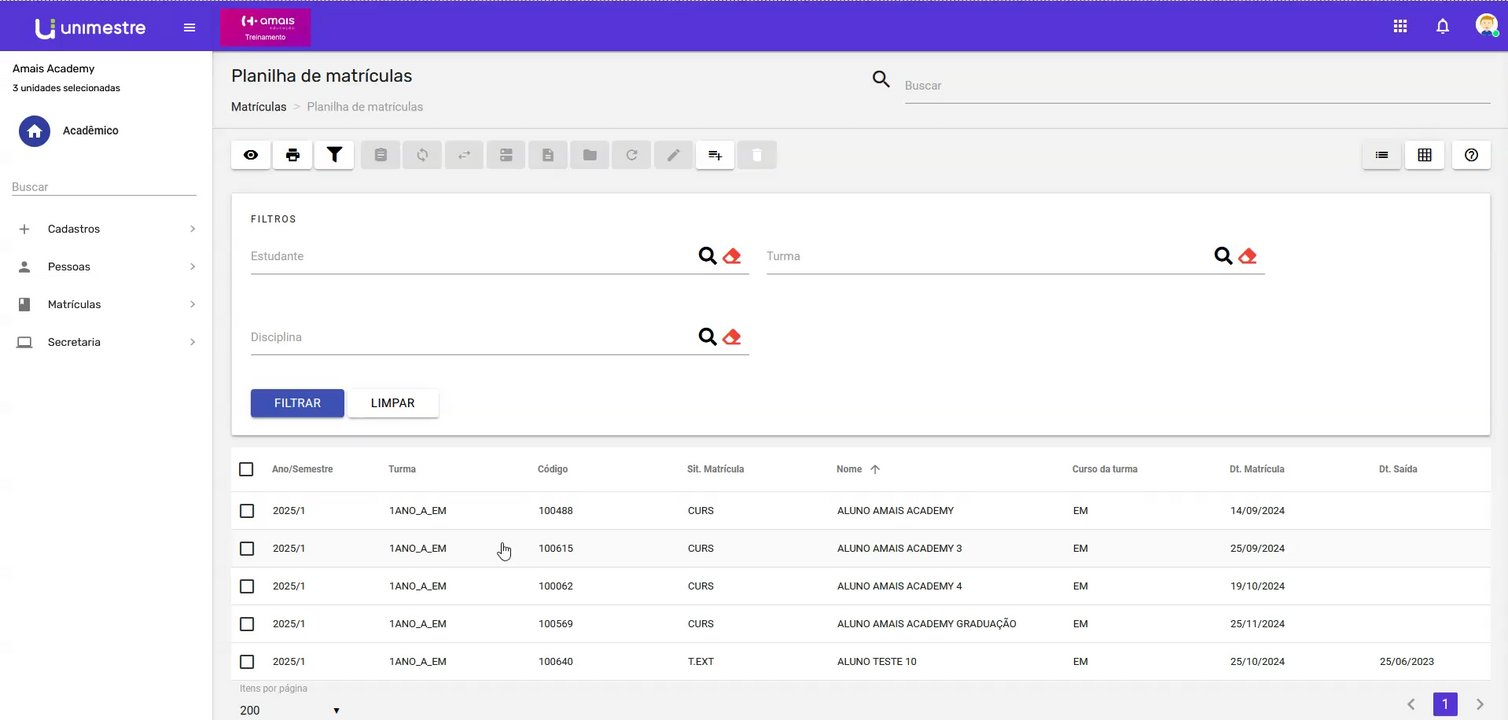This screenshot has height=720, width=1508.
Task: Click the Dt. Matrícula column header
Action: [1257, 469]
